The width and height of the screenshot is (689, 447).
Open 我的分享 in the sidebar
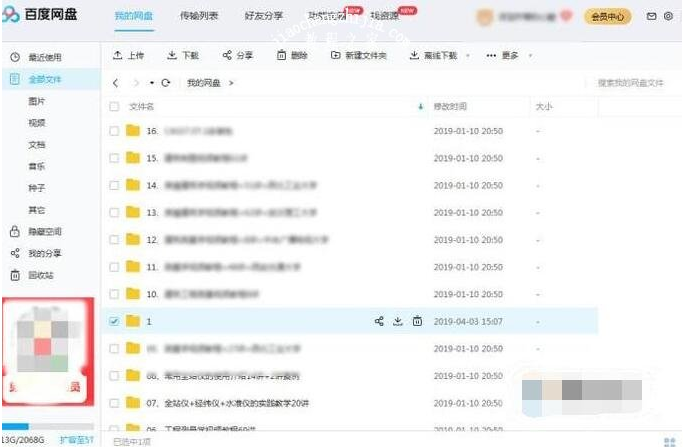(x=36, y=253)
